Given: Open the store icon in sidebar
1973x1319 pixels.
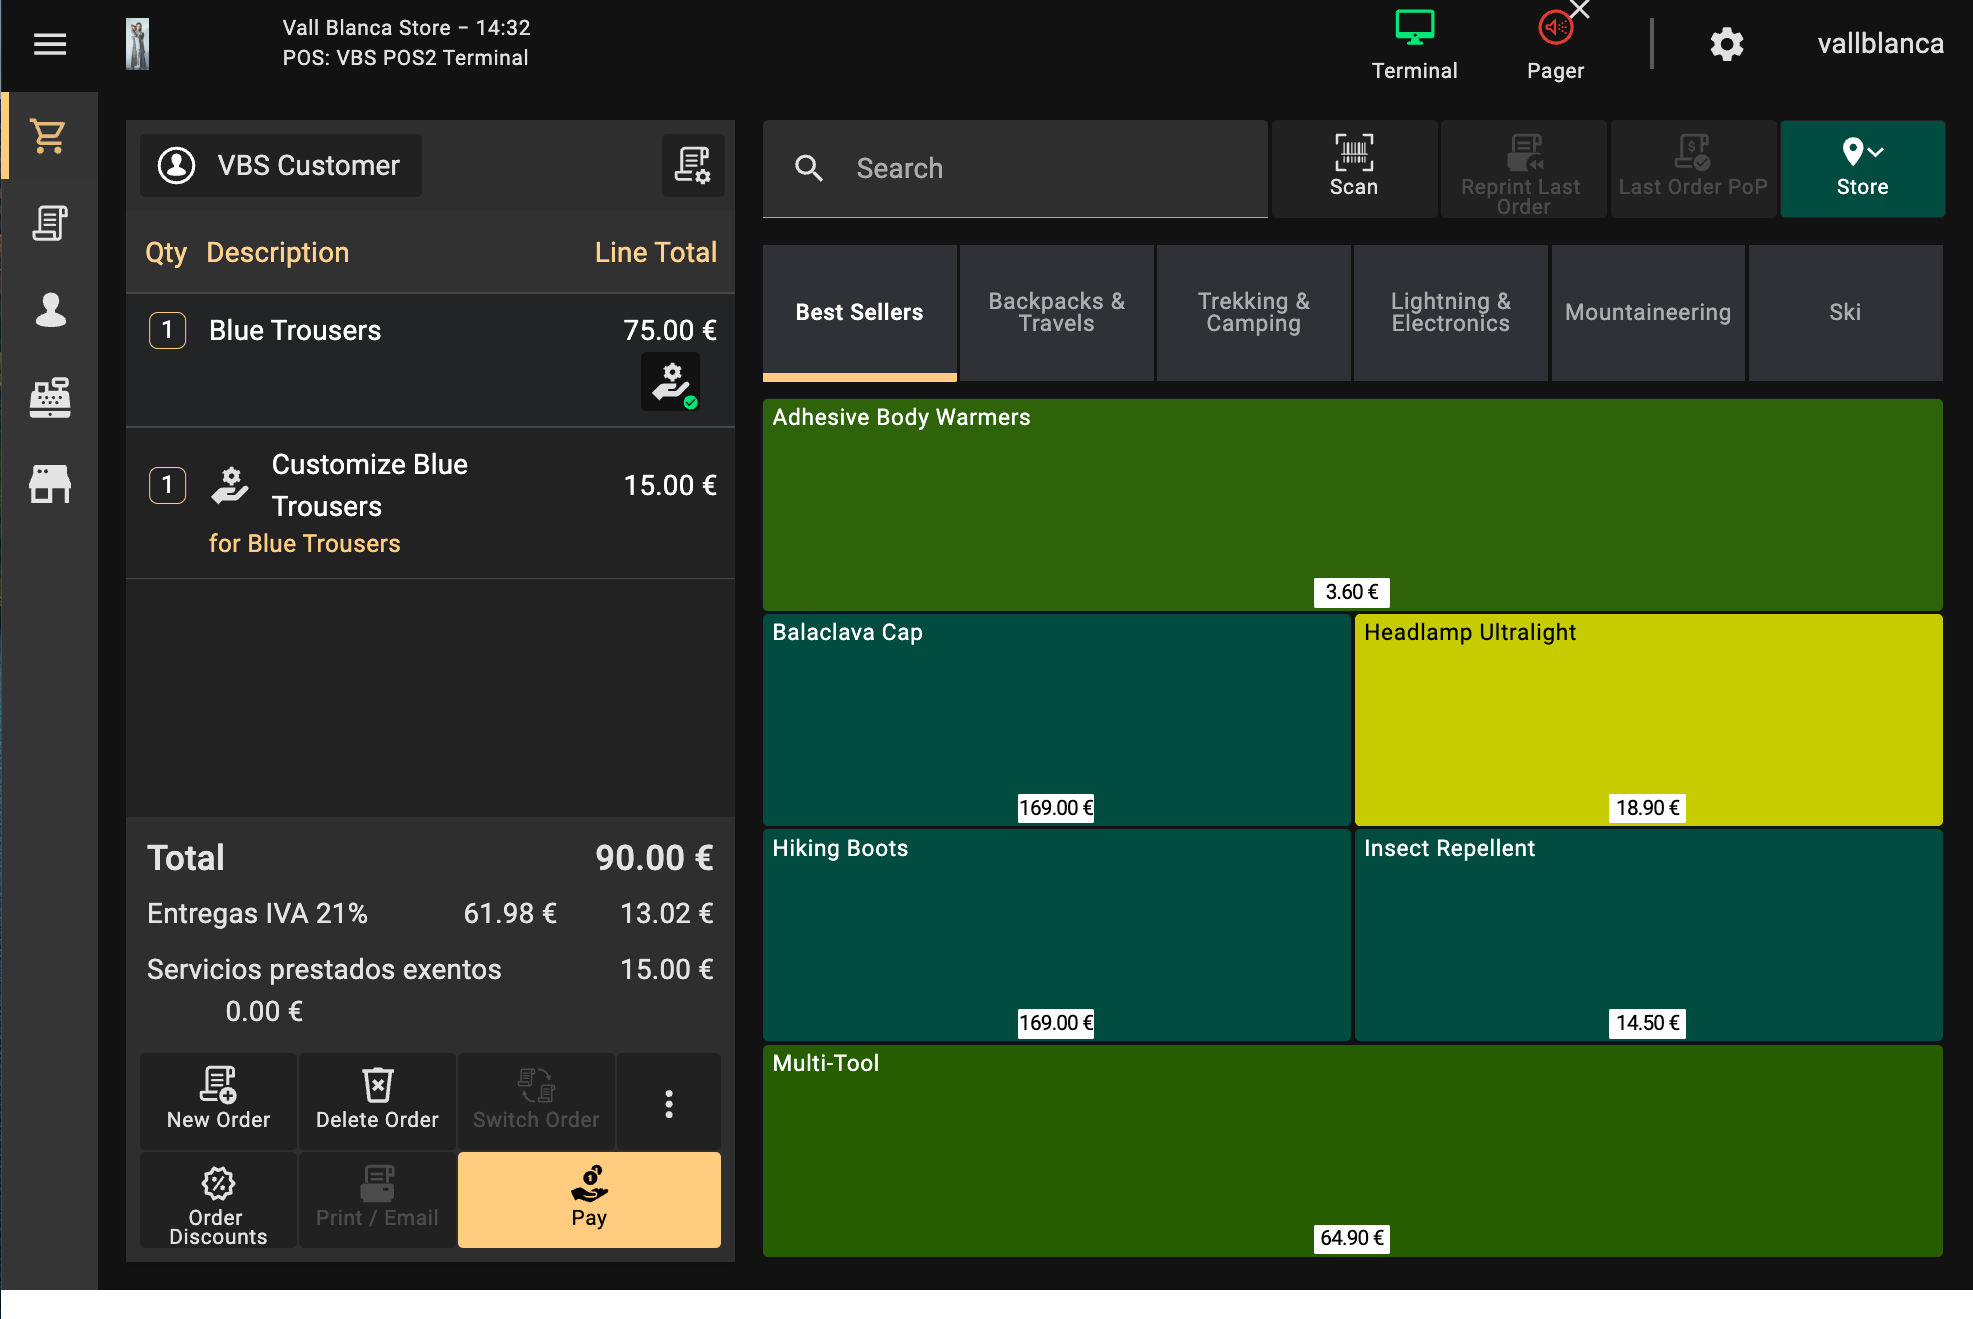Looking at the screenshot, I should pos(49,484).
